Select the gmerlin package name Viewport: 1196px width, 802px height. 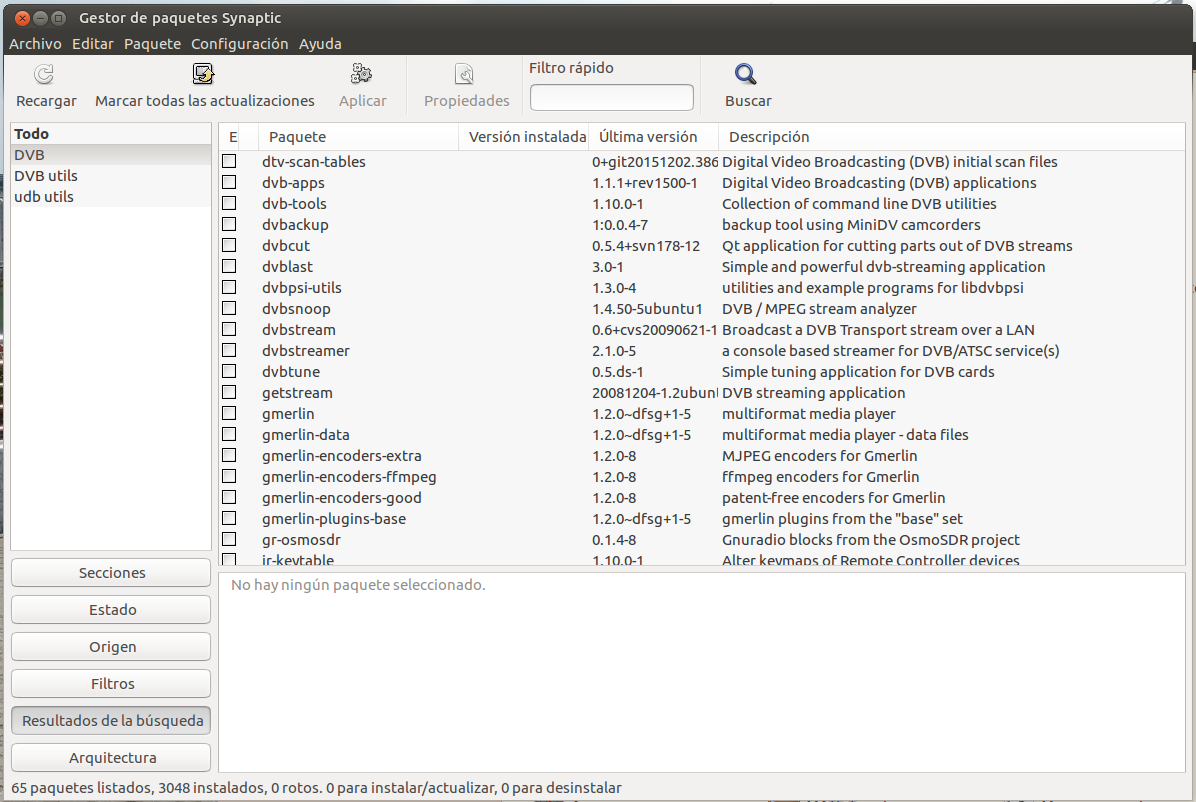tap(288, 414)
